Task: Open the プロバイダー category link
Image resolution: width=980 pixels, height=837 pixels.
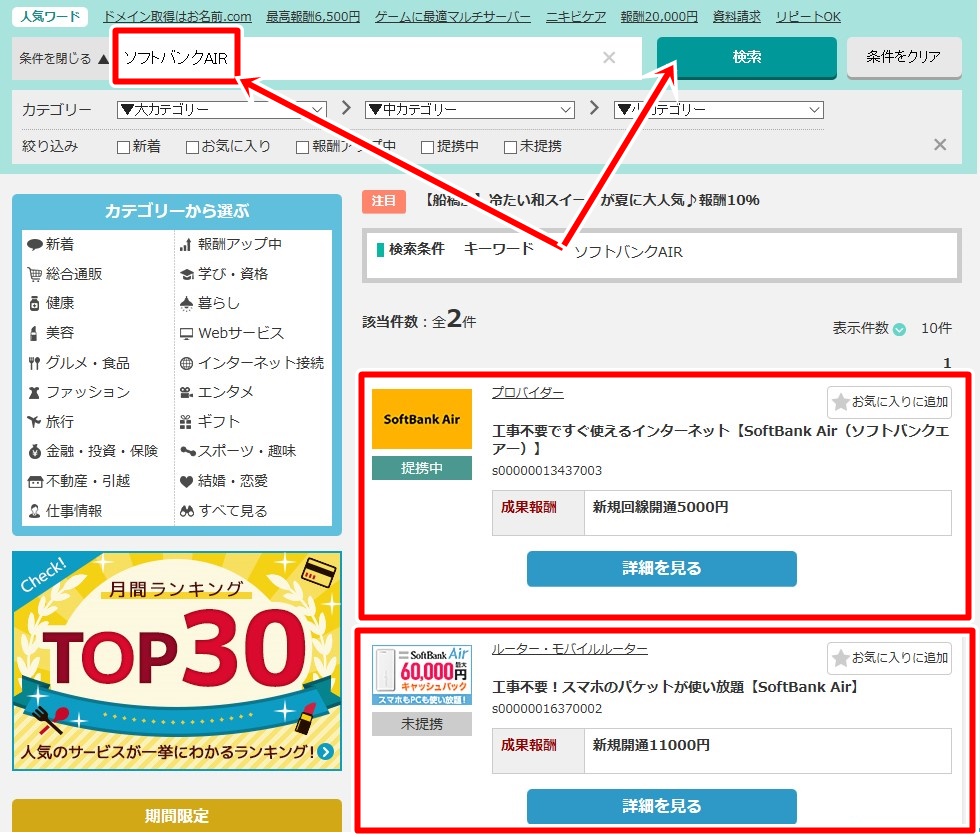Action: pos(528,393)
